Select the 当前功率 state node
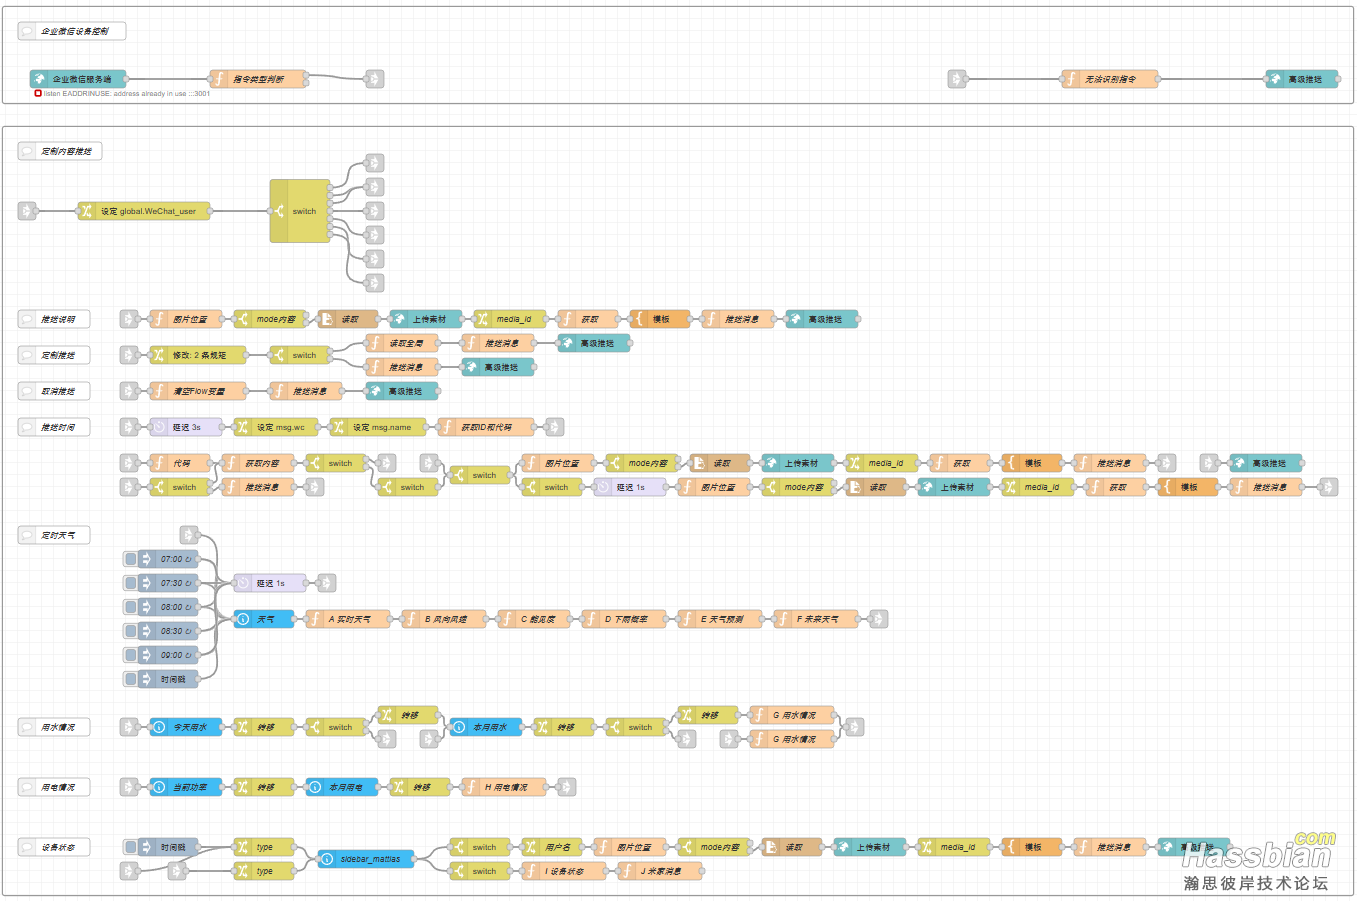 (186, 787)
